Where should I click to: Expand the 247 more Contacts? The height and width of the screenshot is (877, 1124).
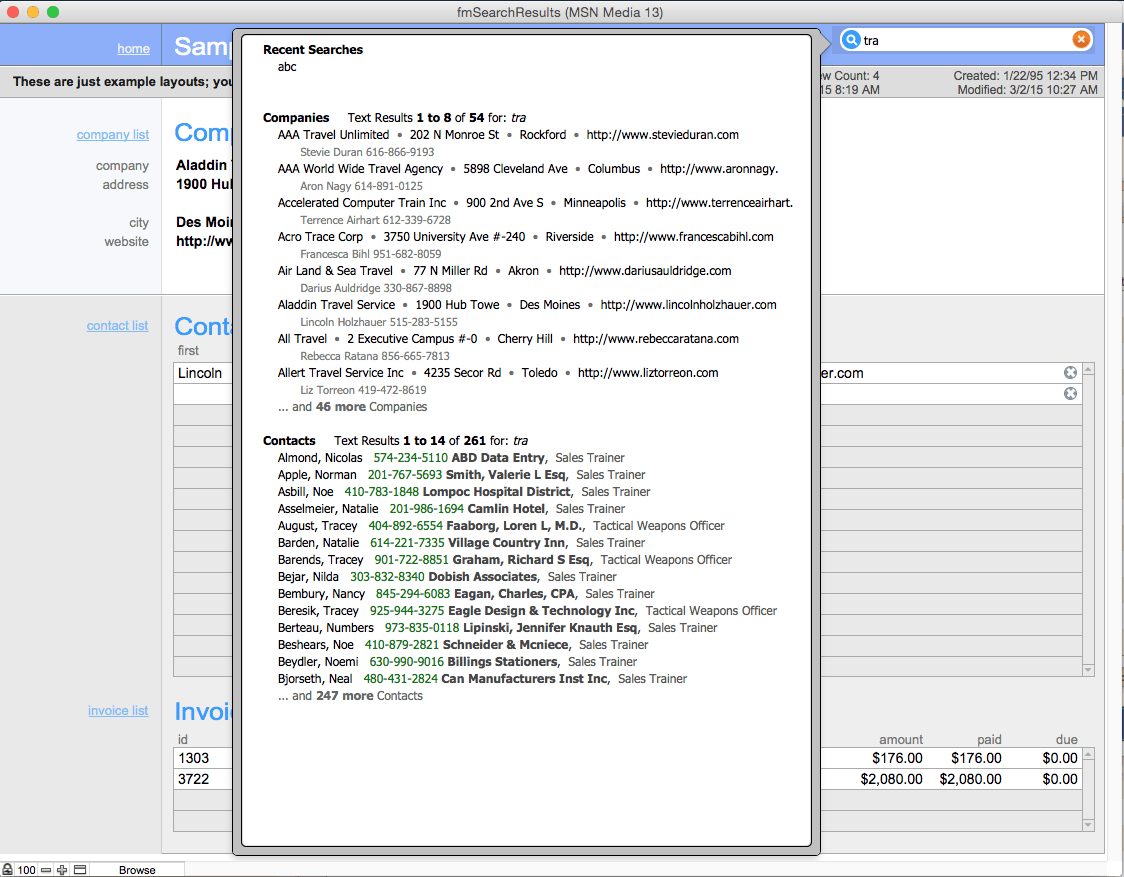pos(350,696)
